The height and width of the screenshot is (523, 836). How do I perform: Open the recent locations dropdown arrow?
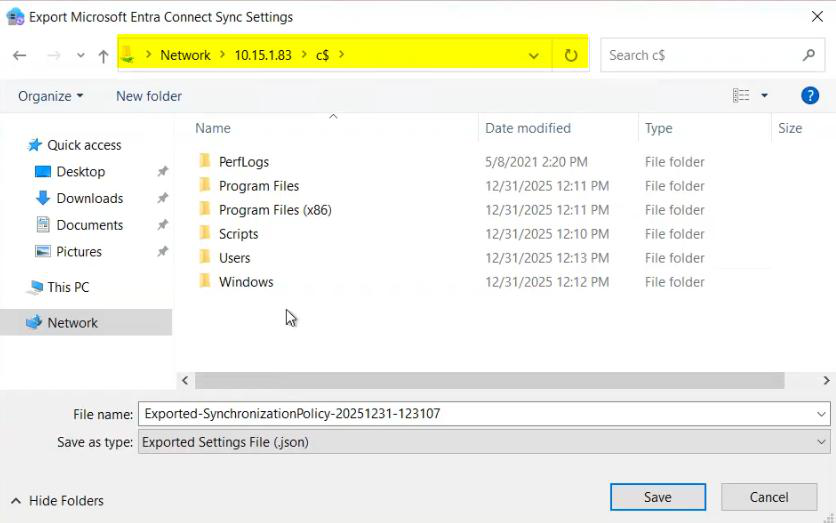click(81, 55)
